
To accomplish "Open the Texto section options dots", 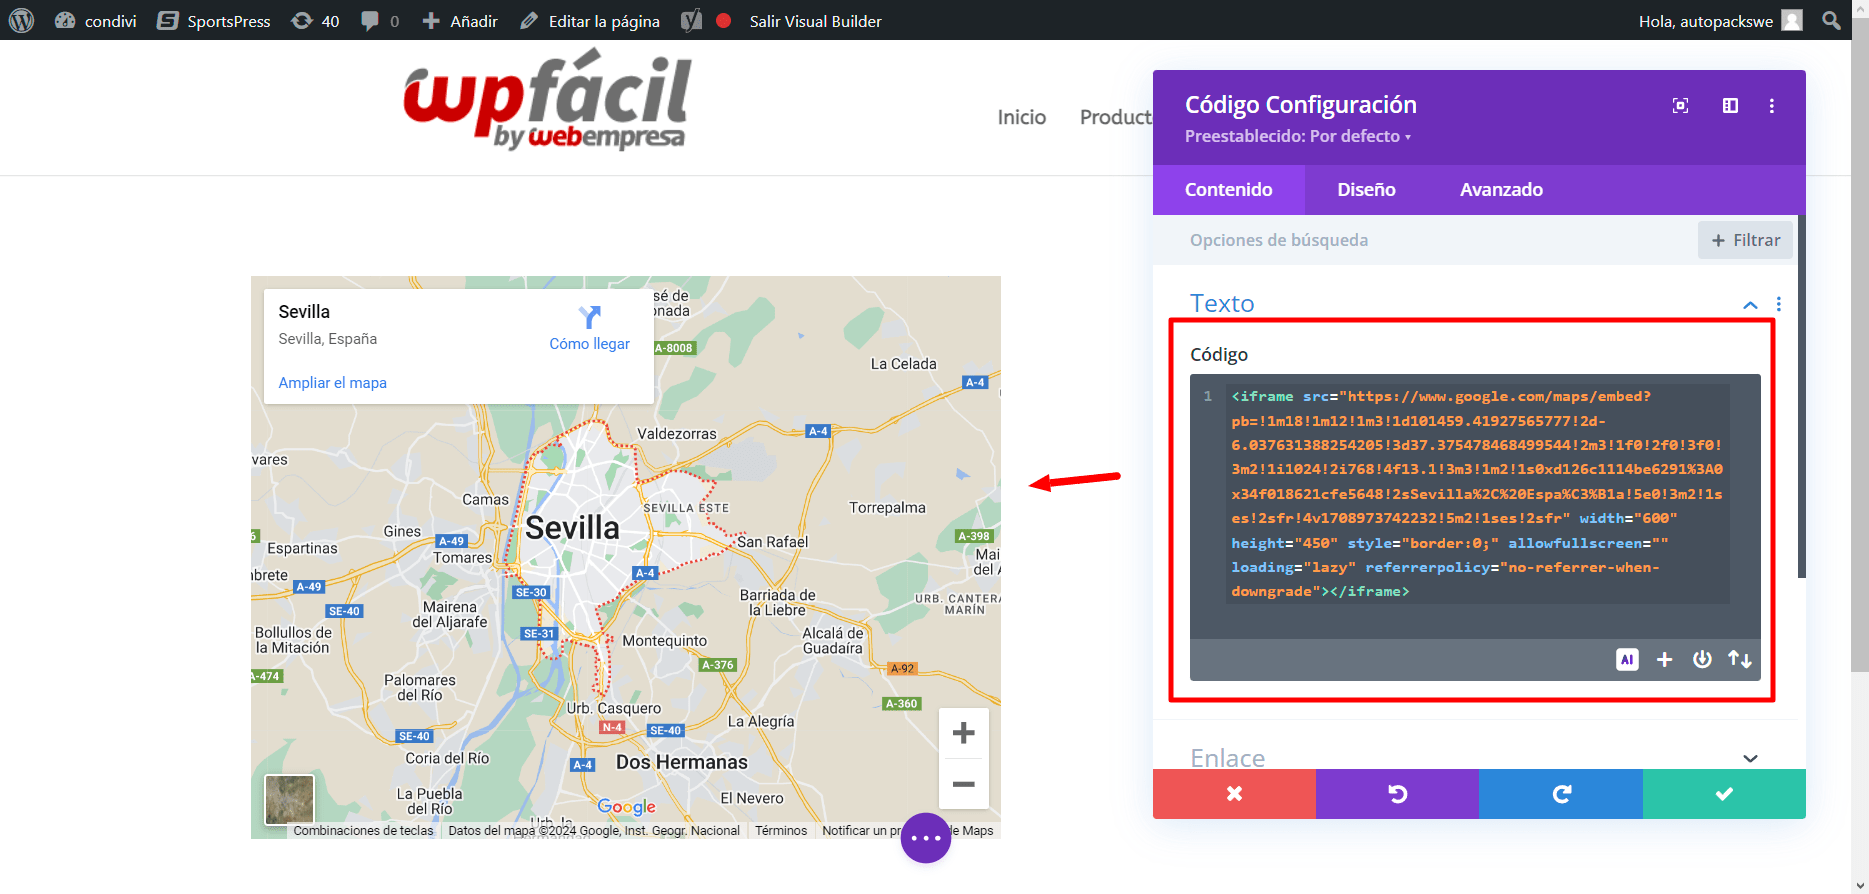I will tap(1778, 304).
